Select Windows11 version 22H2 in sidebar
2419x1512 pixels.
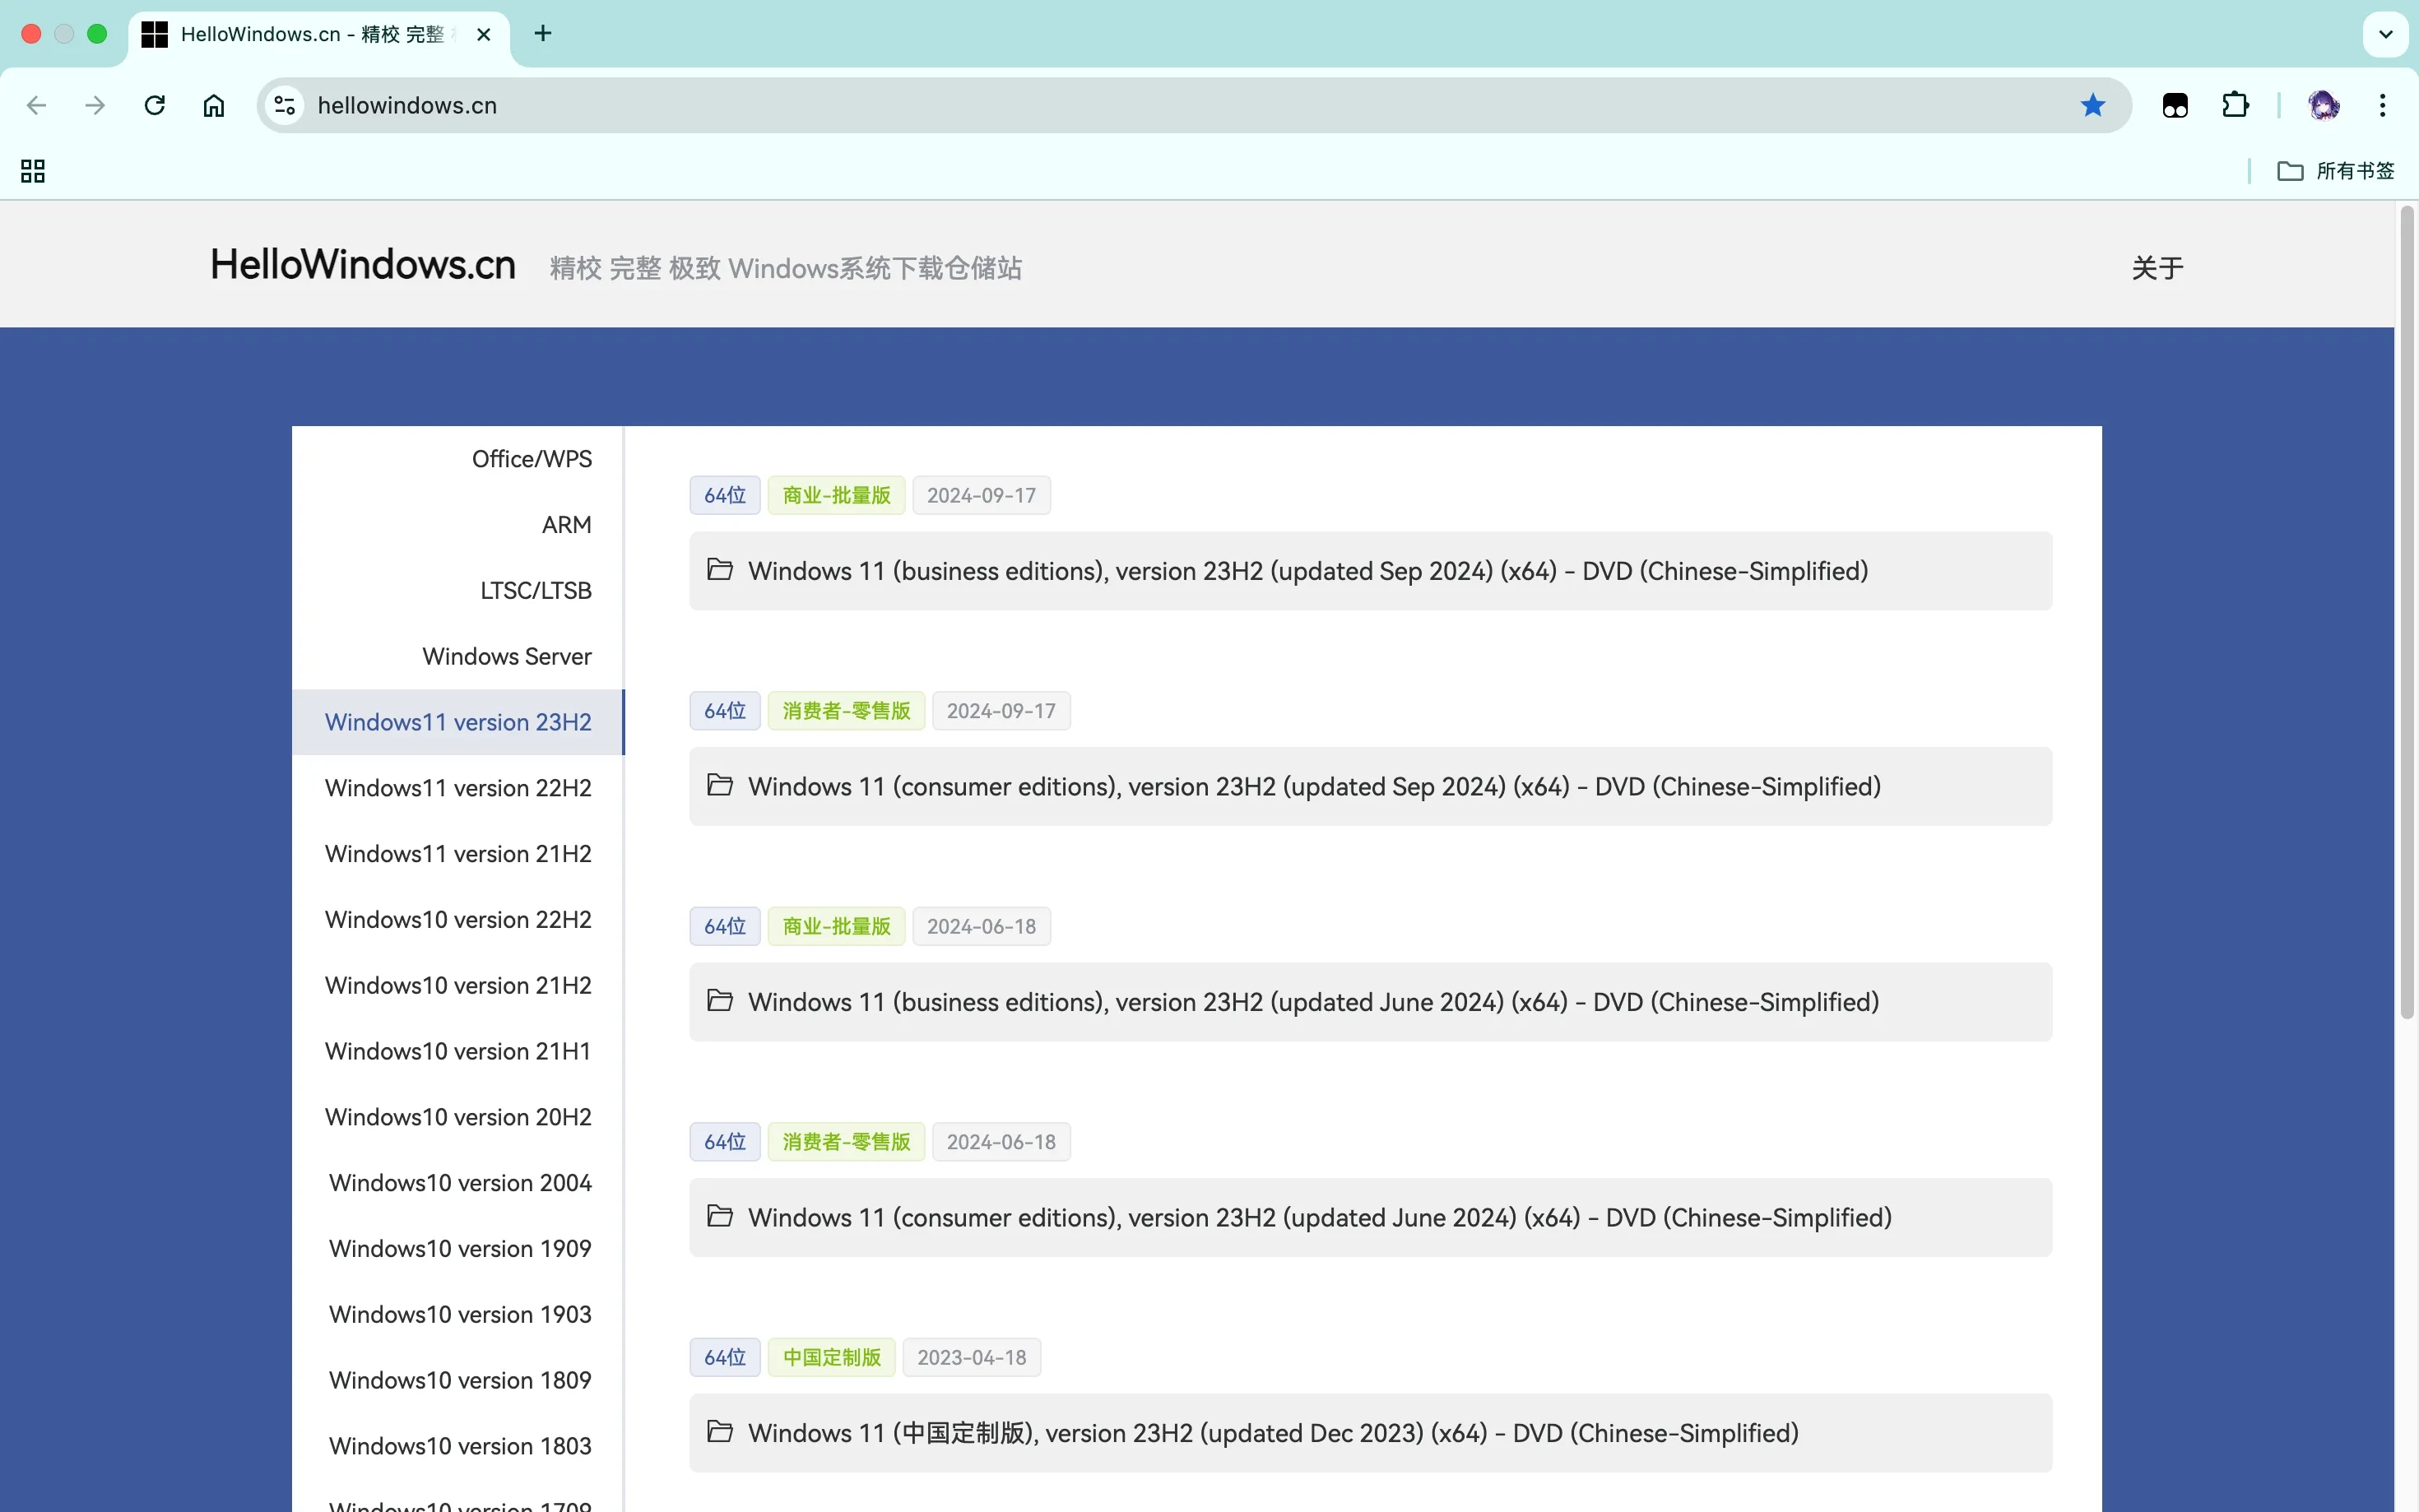[458, 788]
